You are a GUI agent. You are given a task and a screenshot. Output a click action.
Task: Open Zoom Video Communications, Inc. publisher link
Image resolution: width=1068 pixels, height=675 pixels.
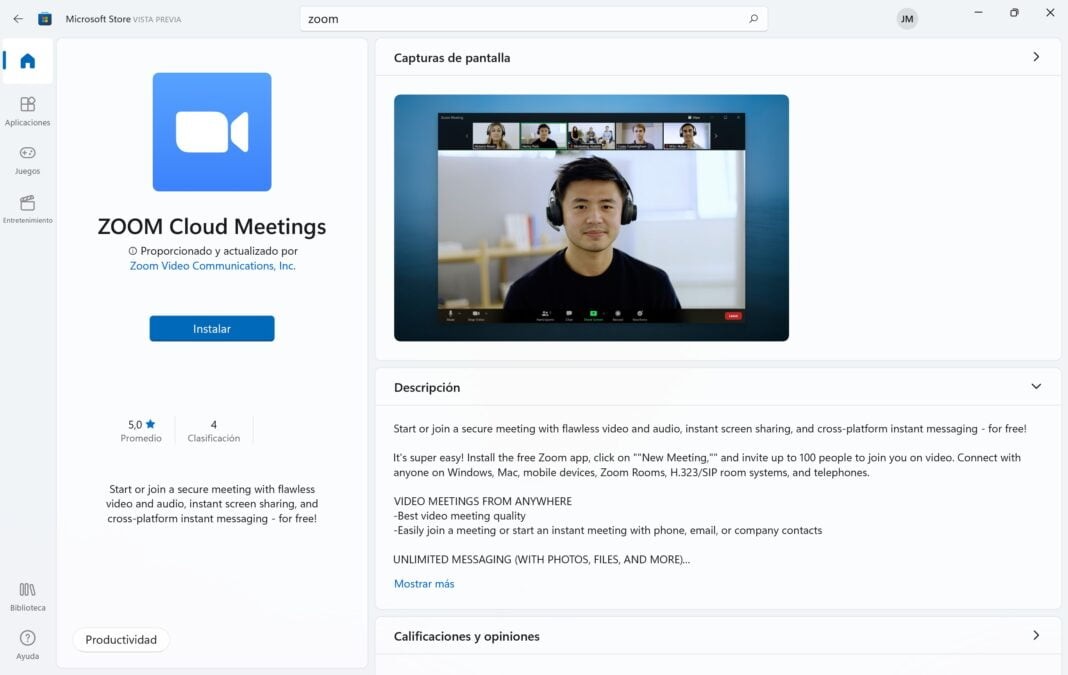click(x=213, y=266)
